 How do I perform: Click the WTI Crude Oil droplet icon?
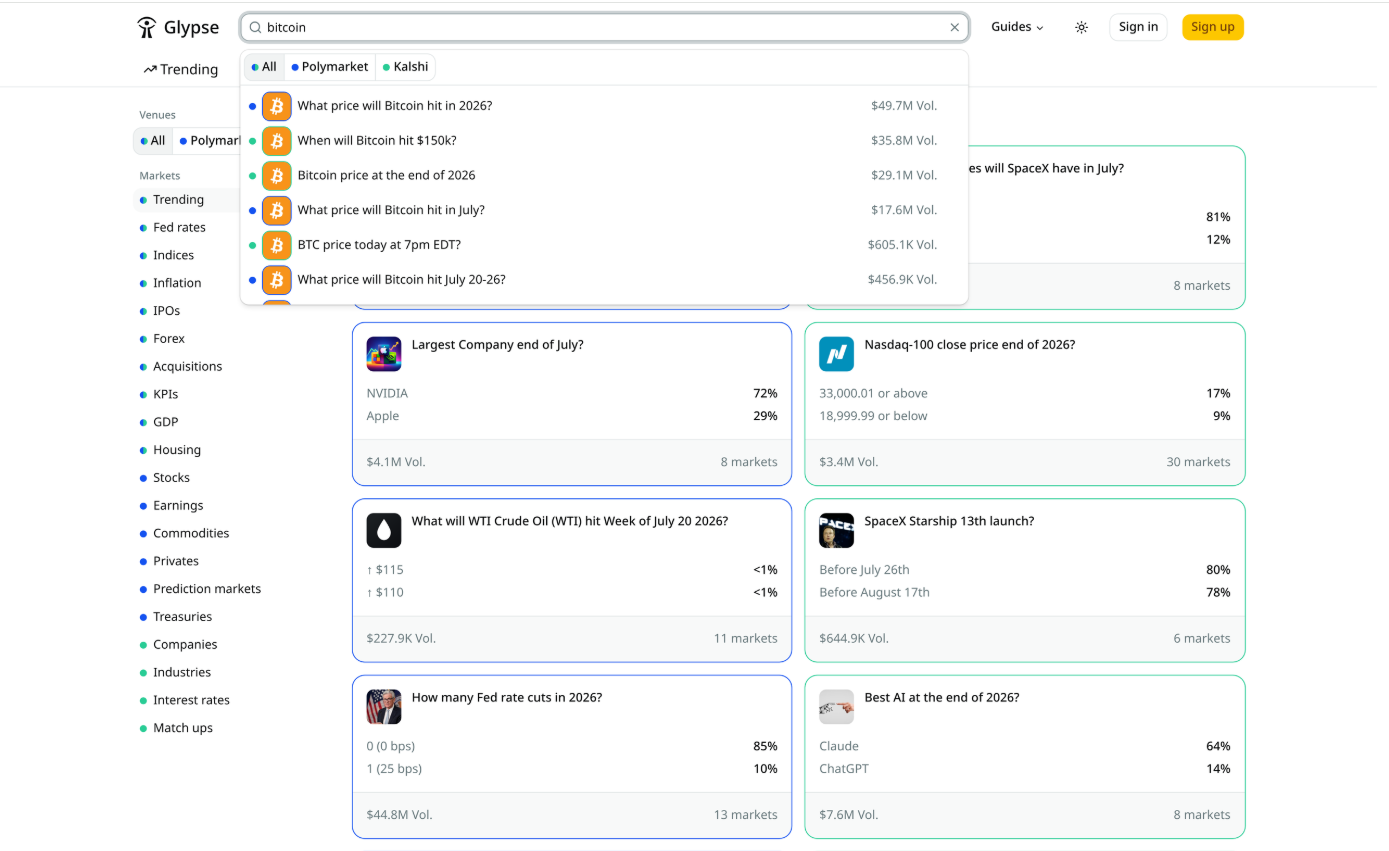coord(384,531)
